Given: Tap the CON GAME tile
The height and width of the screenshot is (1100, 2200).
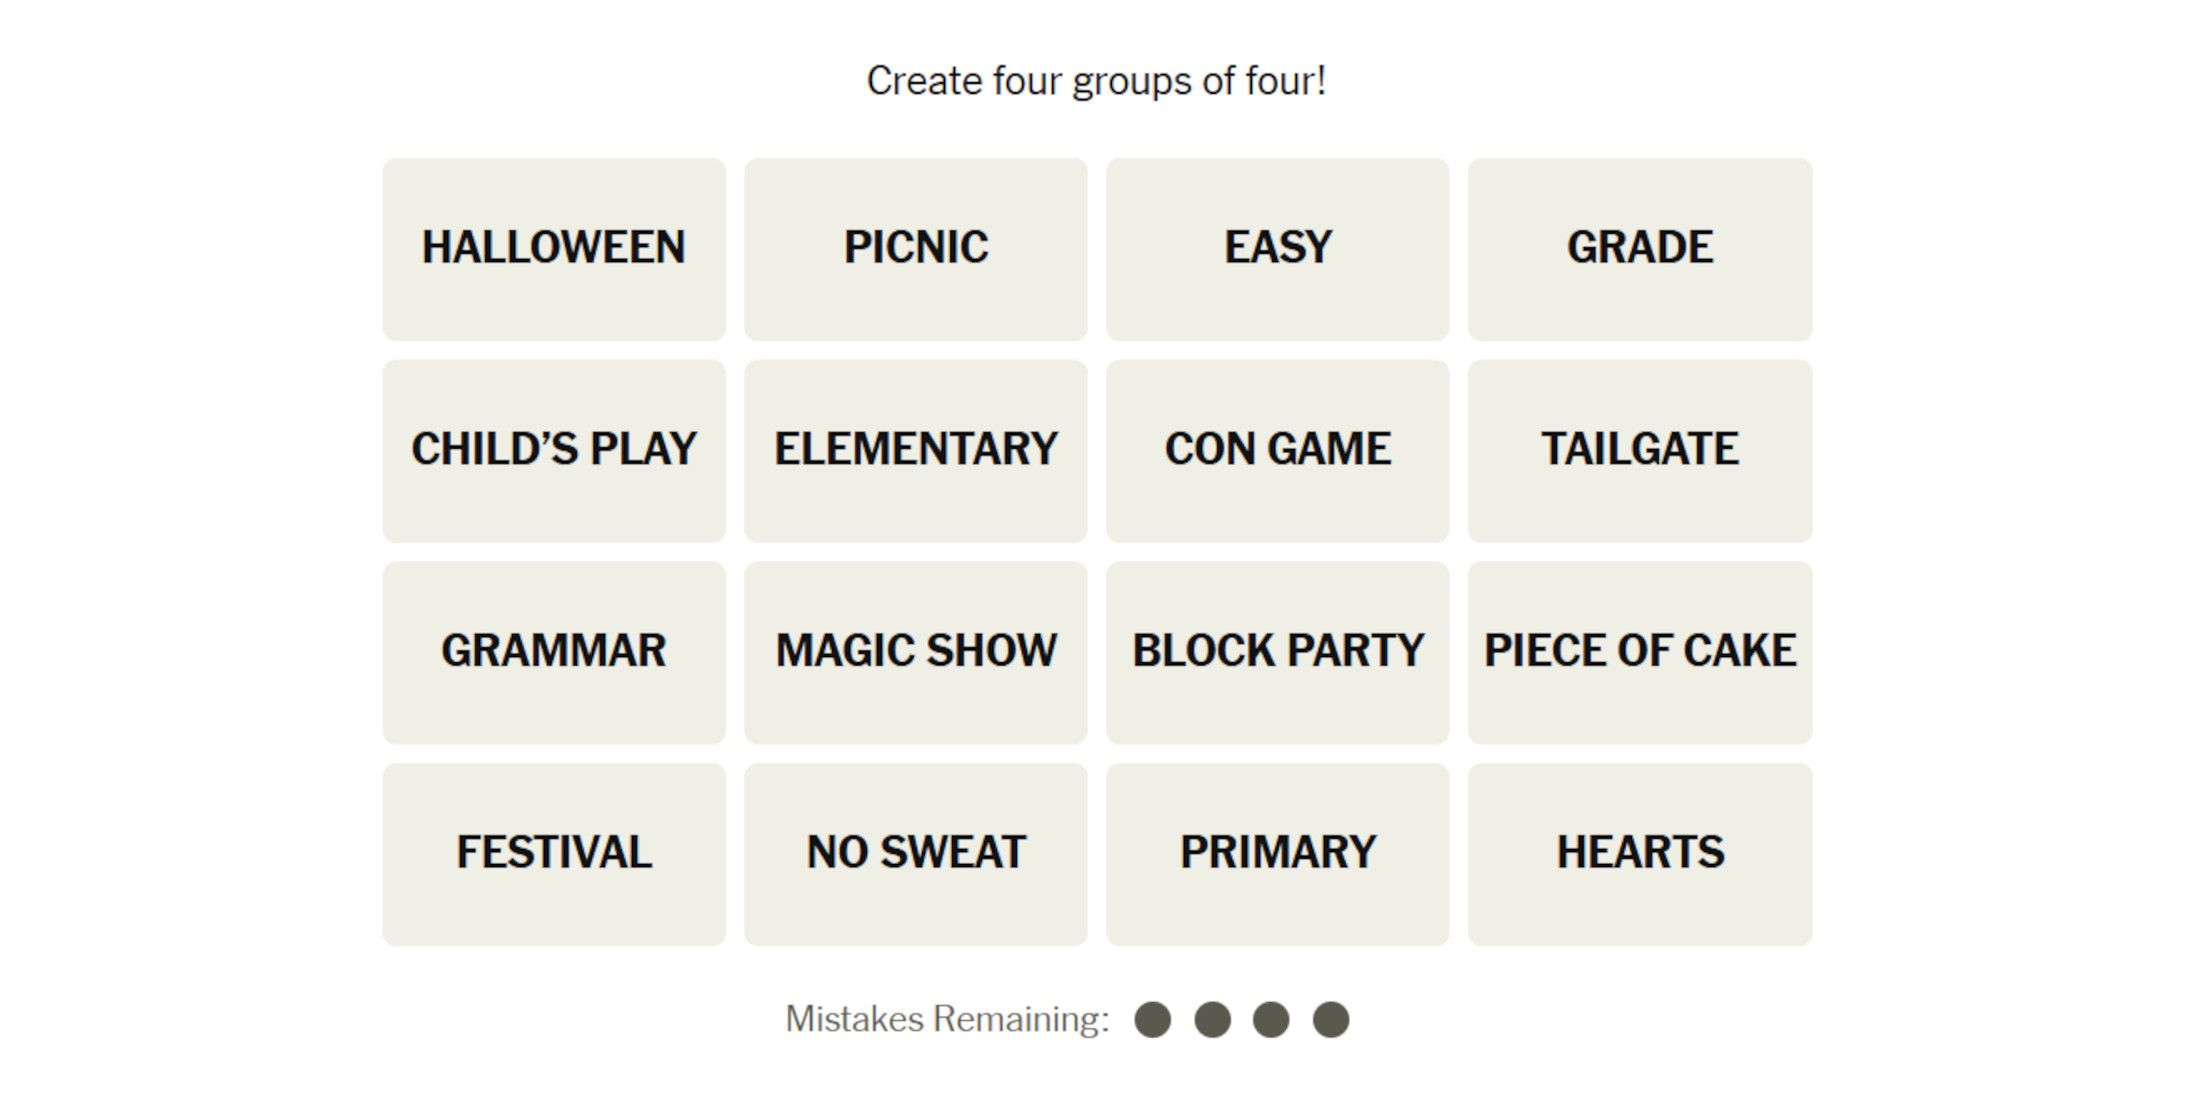Looking at the screenshot, I should coord(1277,451).
